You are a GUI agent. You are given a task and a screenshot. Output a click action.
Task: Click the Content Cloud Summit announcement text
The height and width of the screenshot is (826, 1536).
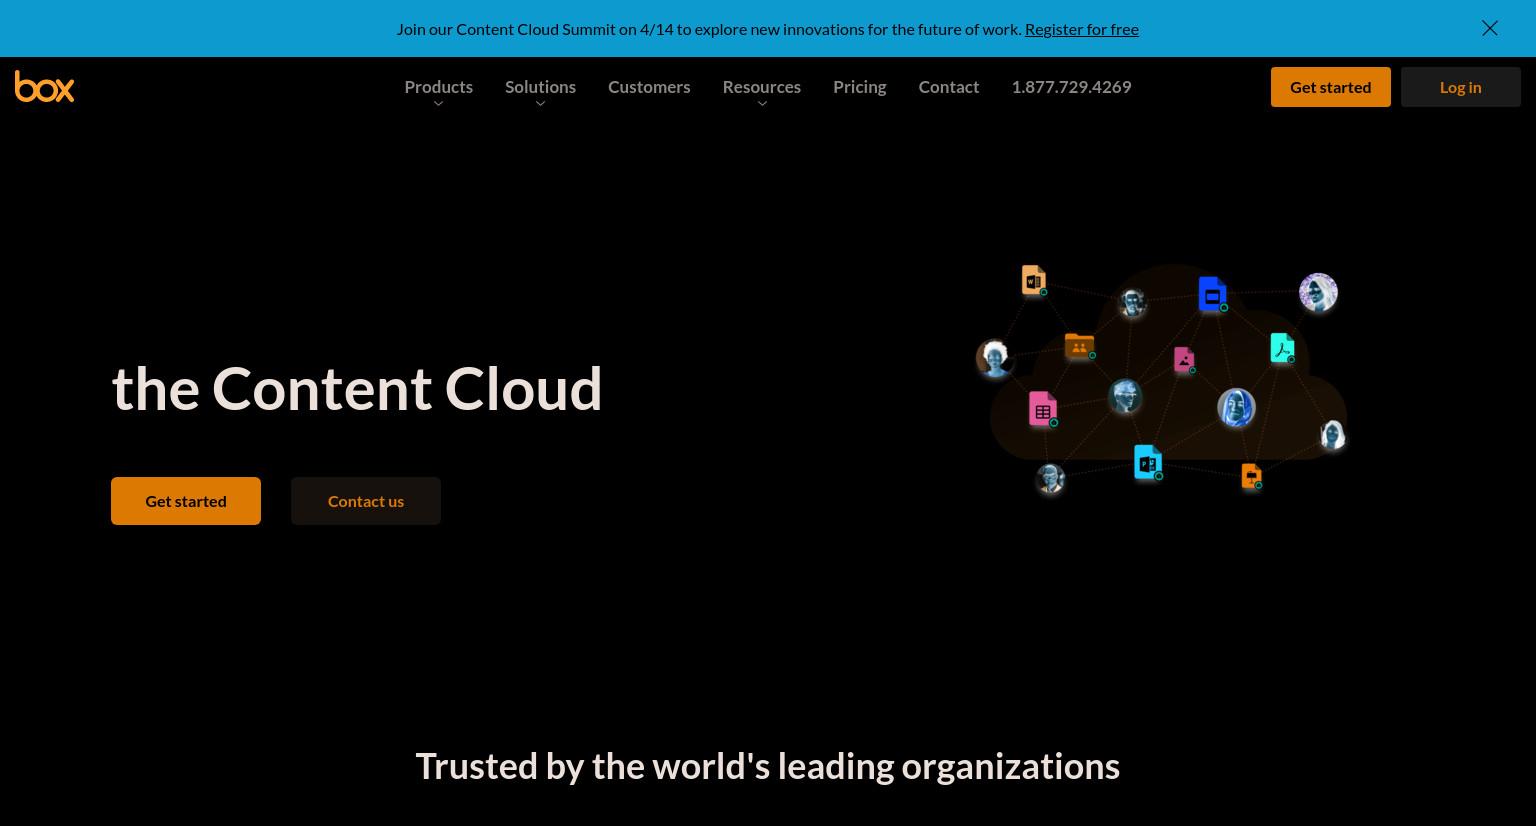point(709,29)
